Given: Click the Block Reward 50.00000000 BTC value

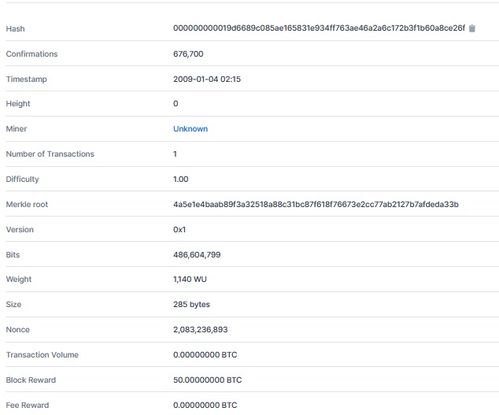Looking at the screenshot, I should click(x=207, y=380).
